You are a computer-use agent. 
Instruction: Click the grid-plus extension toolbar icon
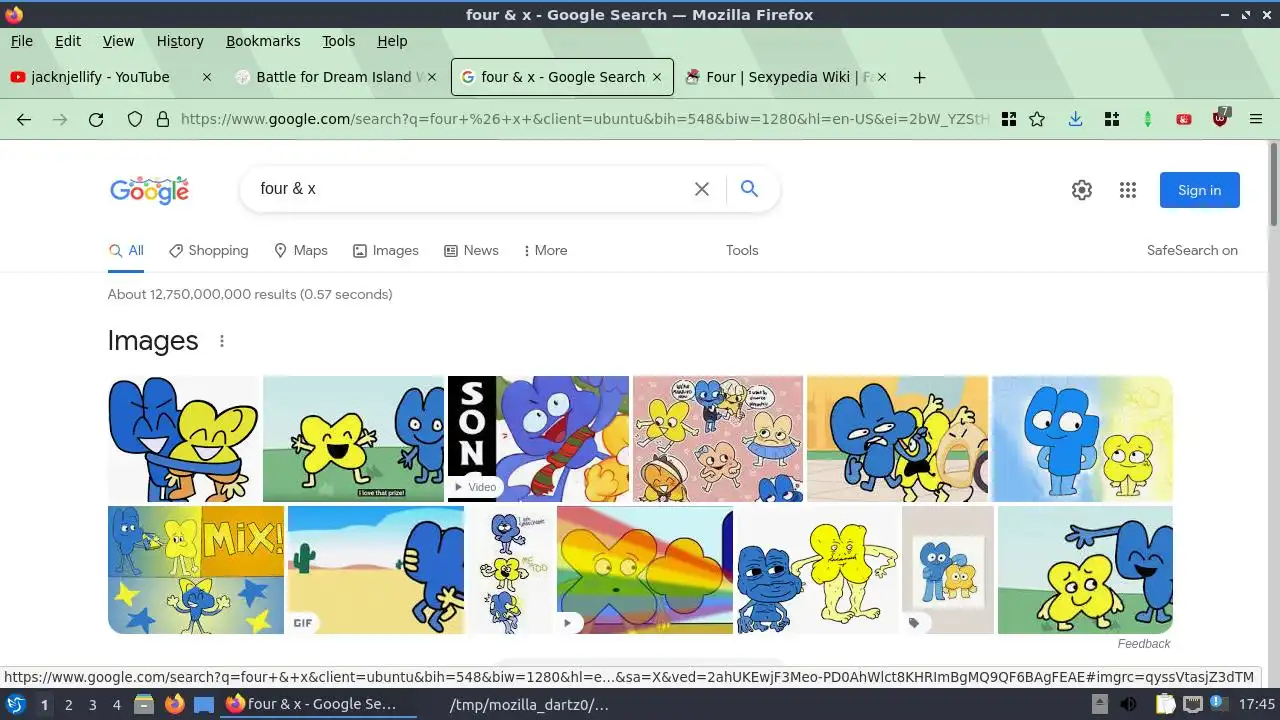(1111, 119)
